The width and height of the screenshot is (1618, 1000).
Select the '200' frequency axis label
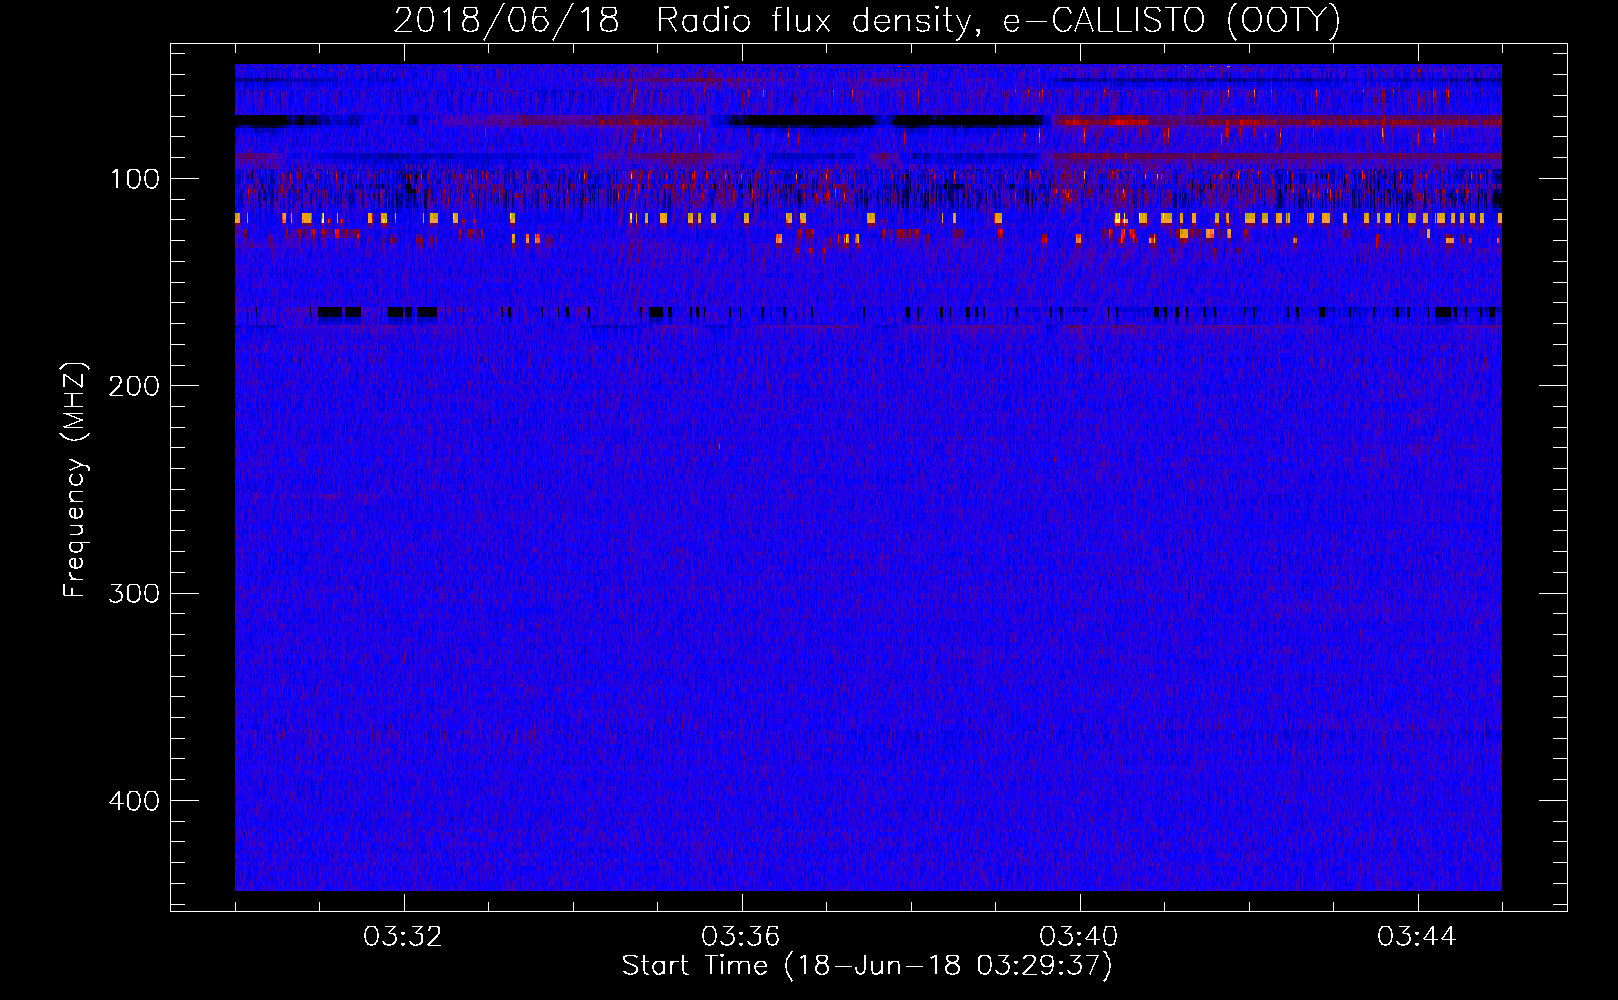[134, 386]
